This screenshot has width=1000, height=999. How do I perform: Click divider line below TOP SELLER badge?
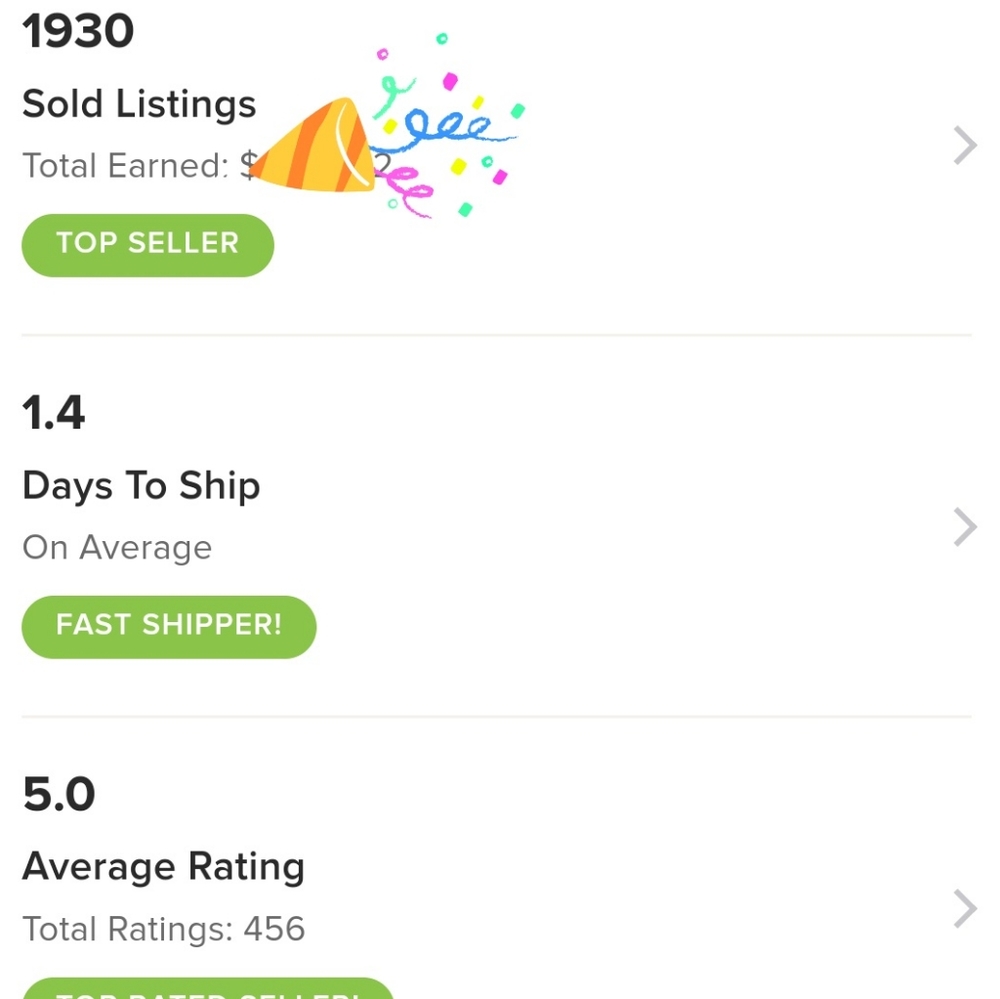pos(496,335)
